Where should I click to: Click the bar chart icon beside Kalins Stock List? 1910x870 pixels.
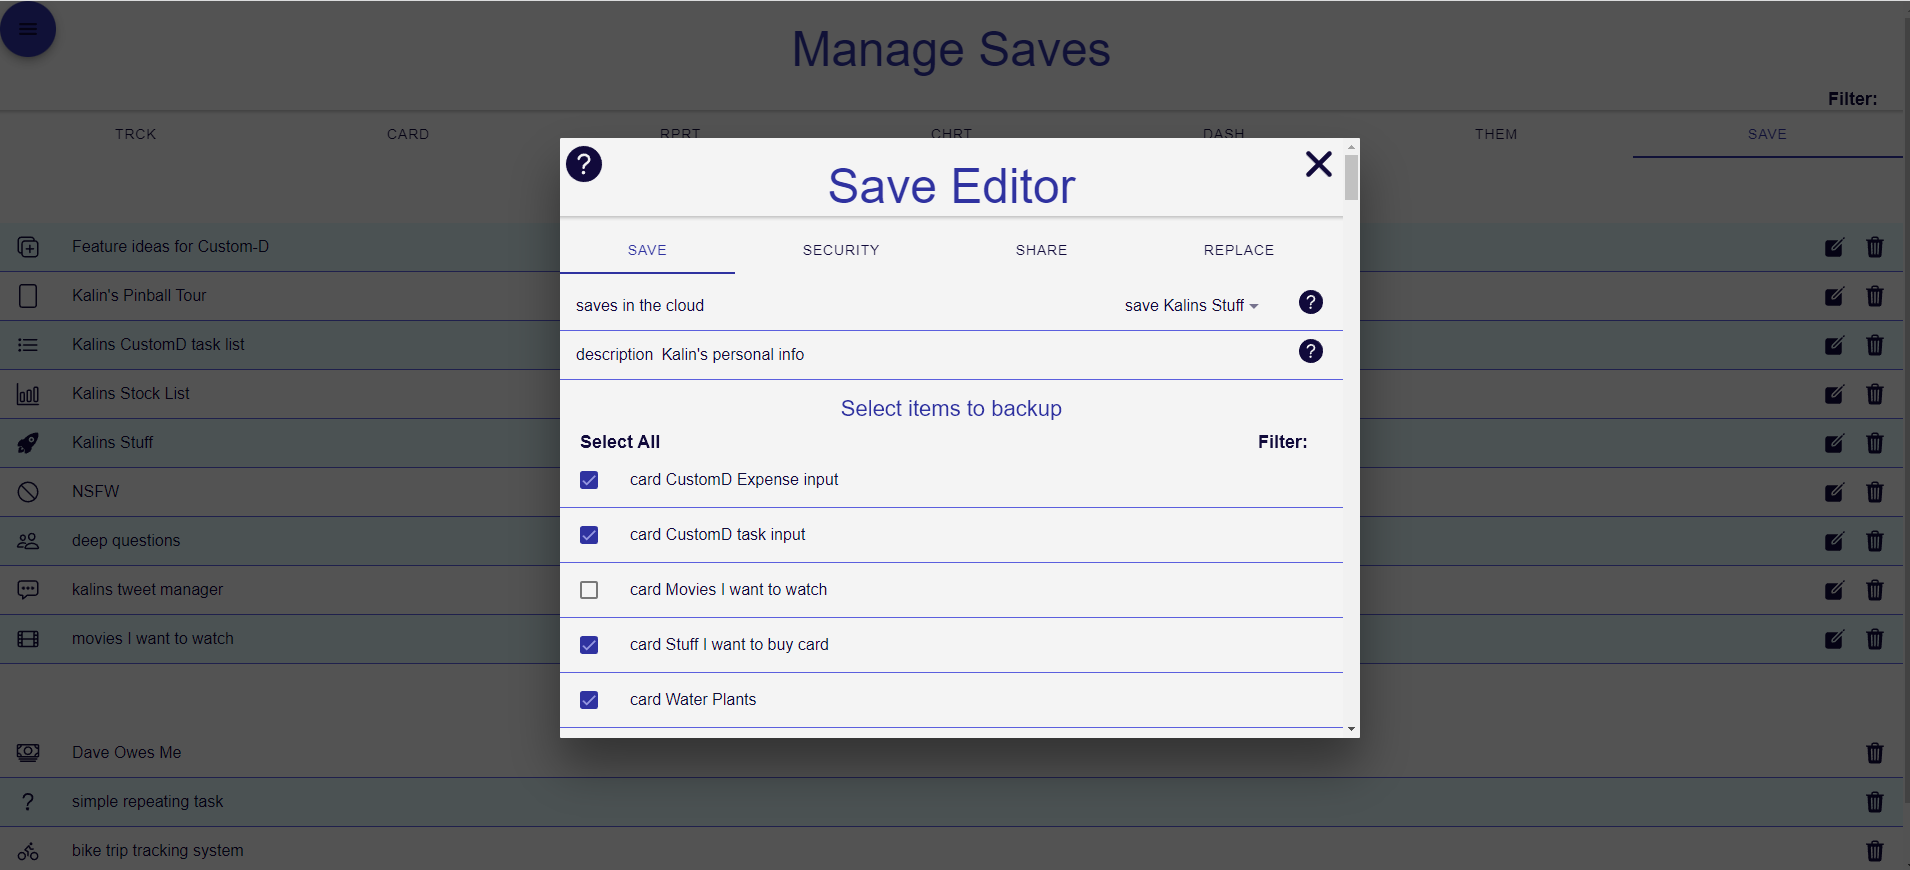pos(28,394)
